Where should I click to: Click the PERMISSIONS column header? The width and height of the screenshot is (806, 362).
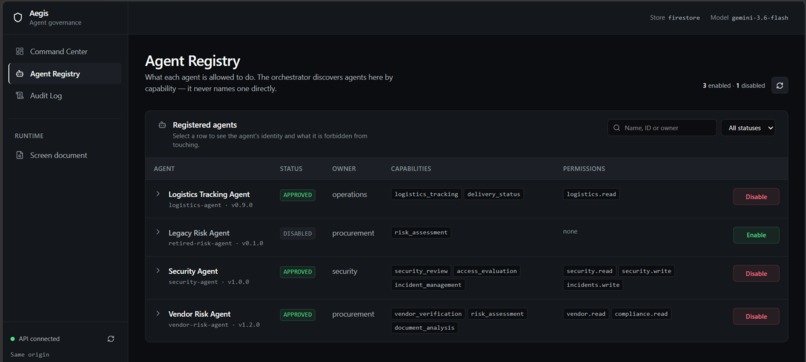[584, 169]
